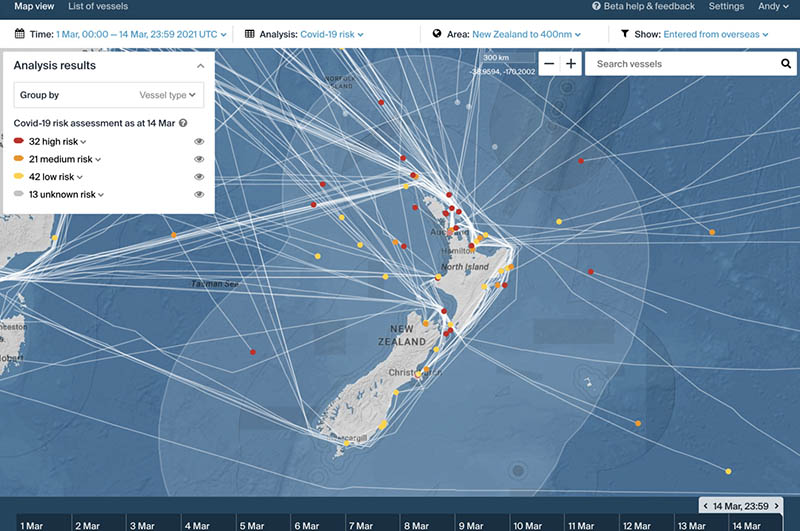Screen dimensions: 800x531
Task: Step timeline back with left arrow
Action: click(x=706, y=506)
